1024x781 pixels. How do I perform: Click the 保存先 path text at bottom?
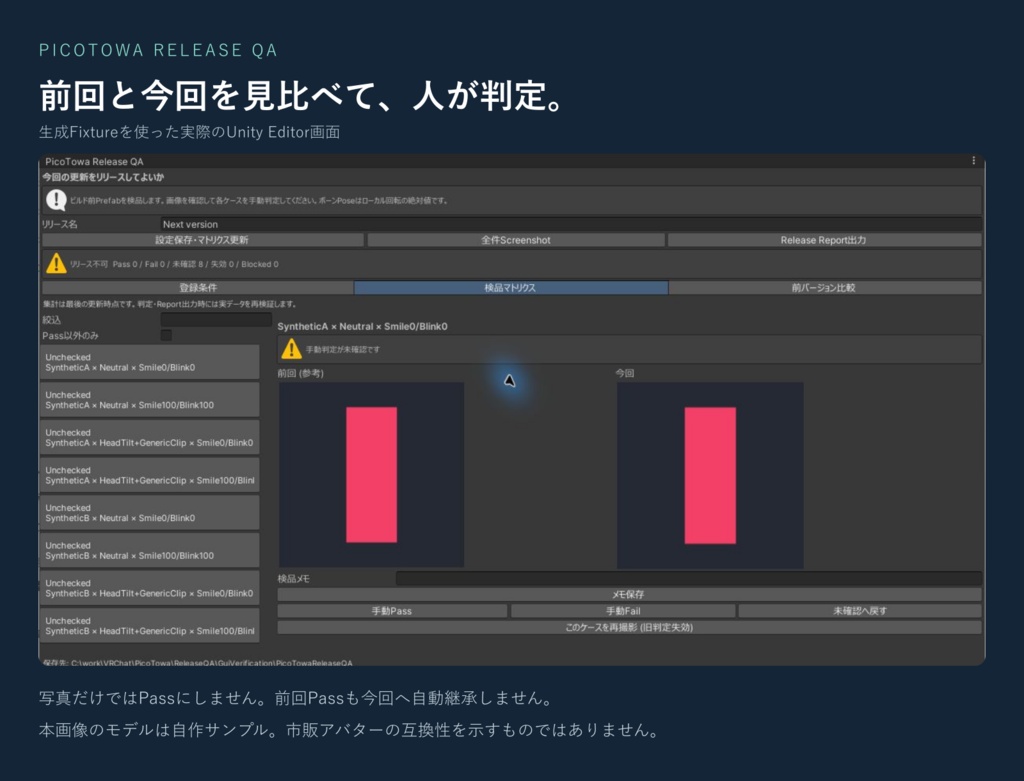(198, 662)
